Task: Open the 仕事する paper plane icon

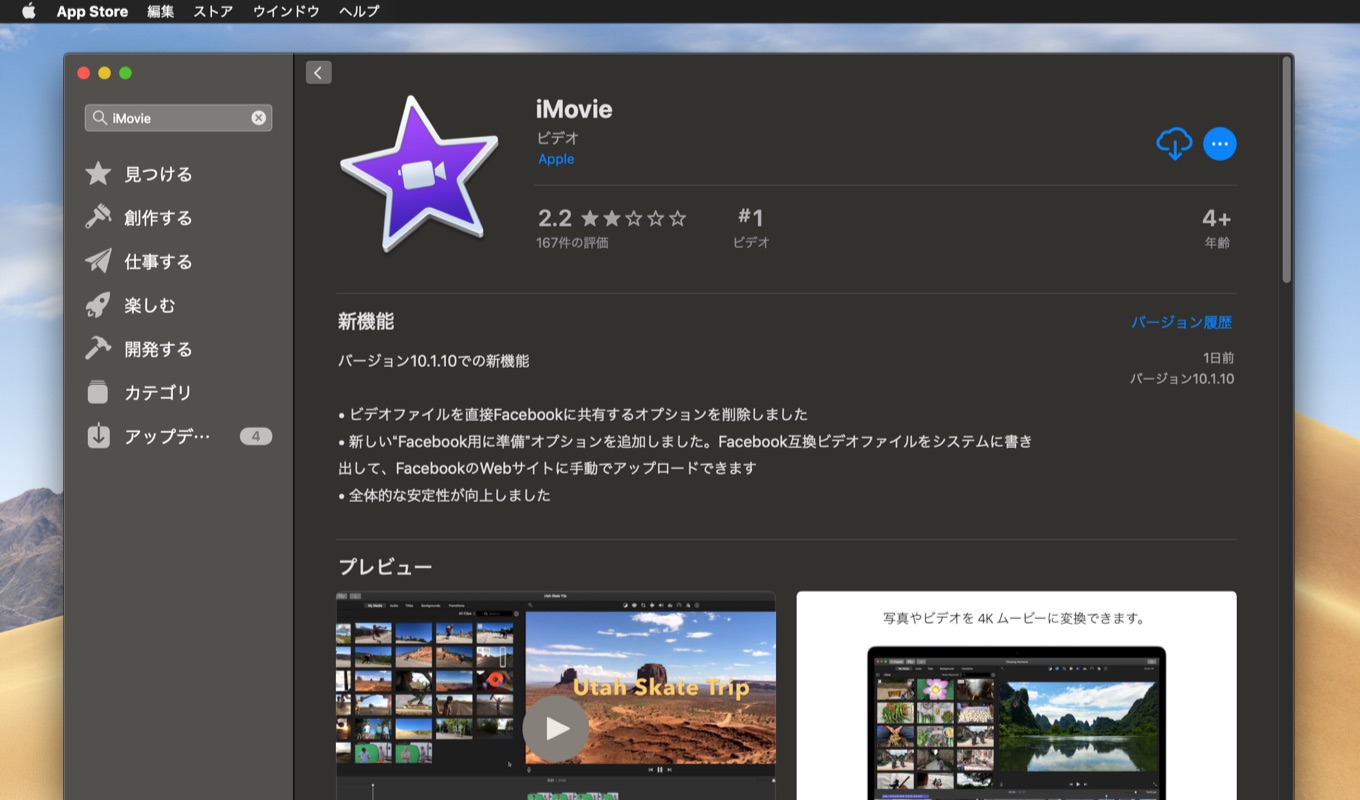Action: point(98,261)
